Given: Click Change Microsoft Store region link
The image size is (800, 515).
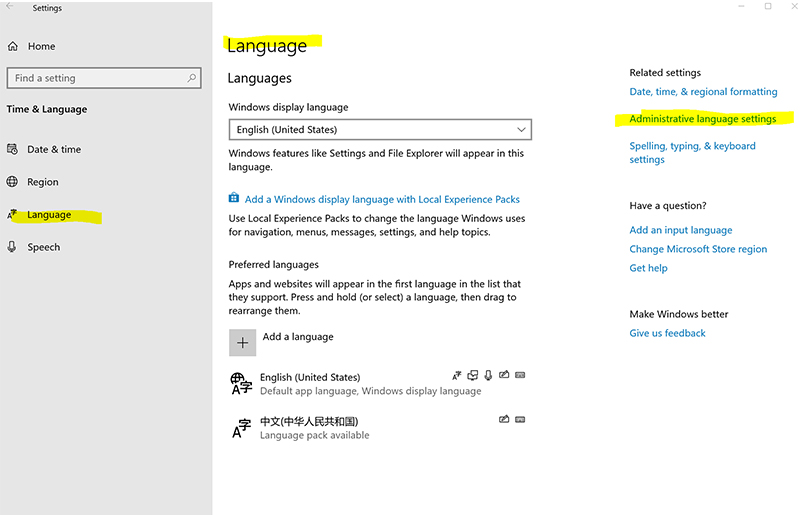Looking at the screenshot, I should pyautogui.click(x=698, y=249).
